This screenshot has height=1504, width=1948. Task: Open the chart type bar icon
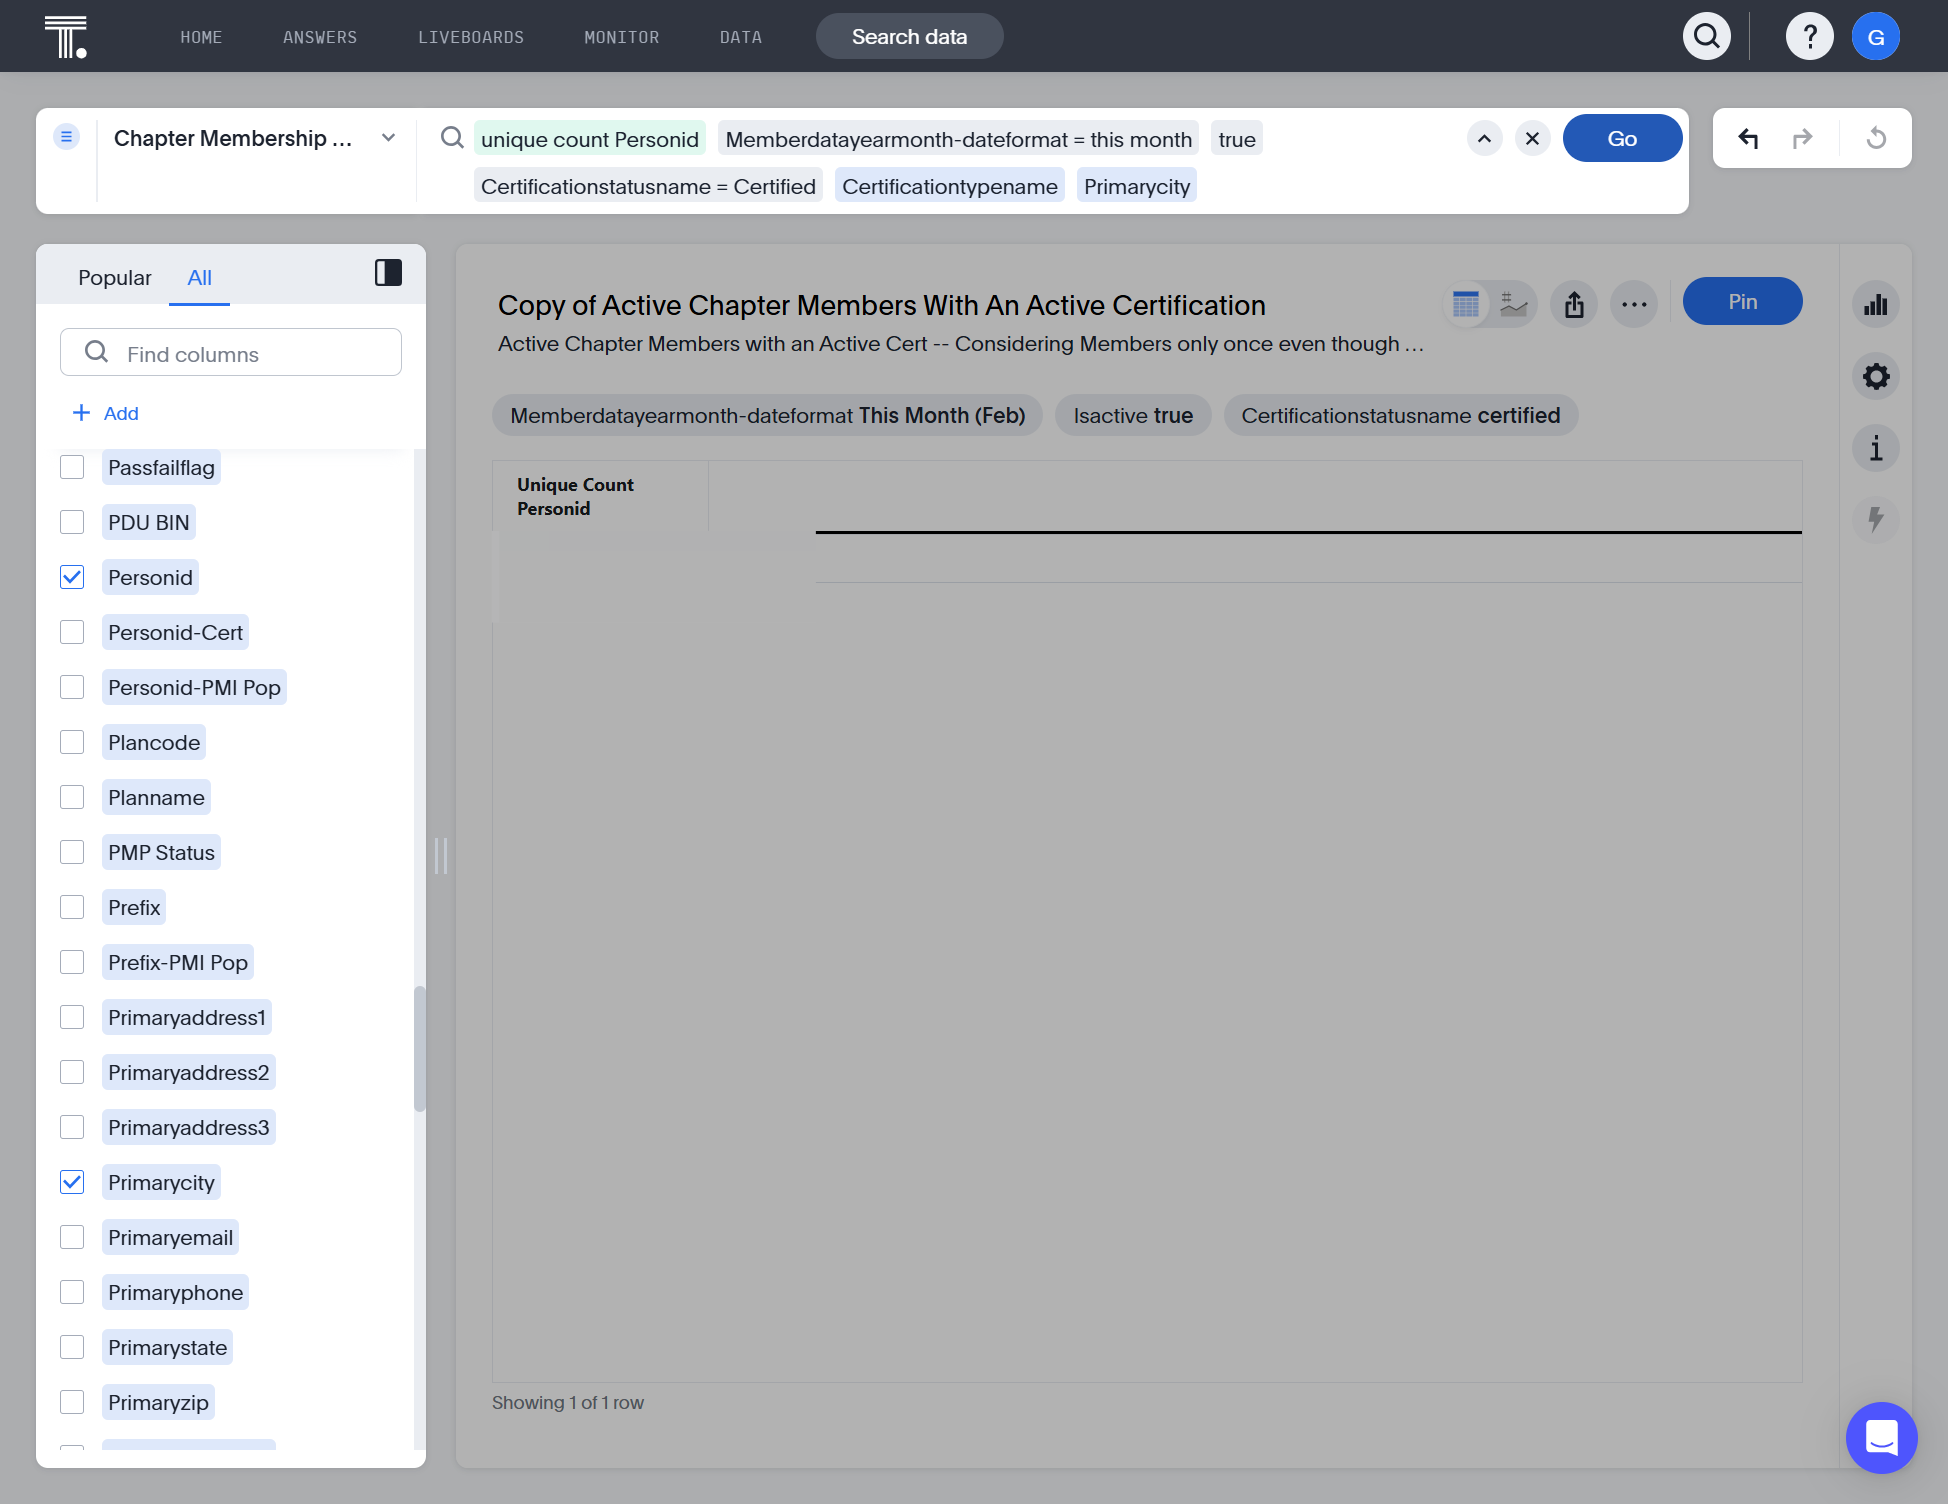[x=1876, y=305]
